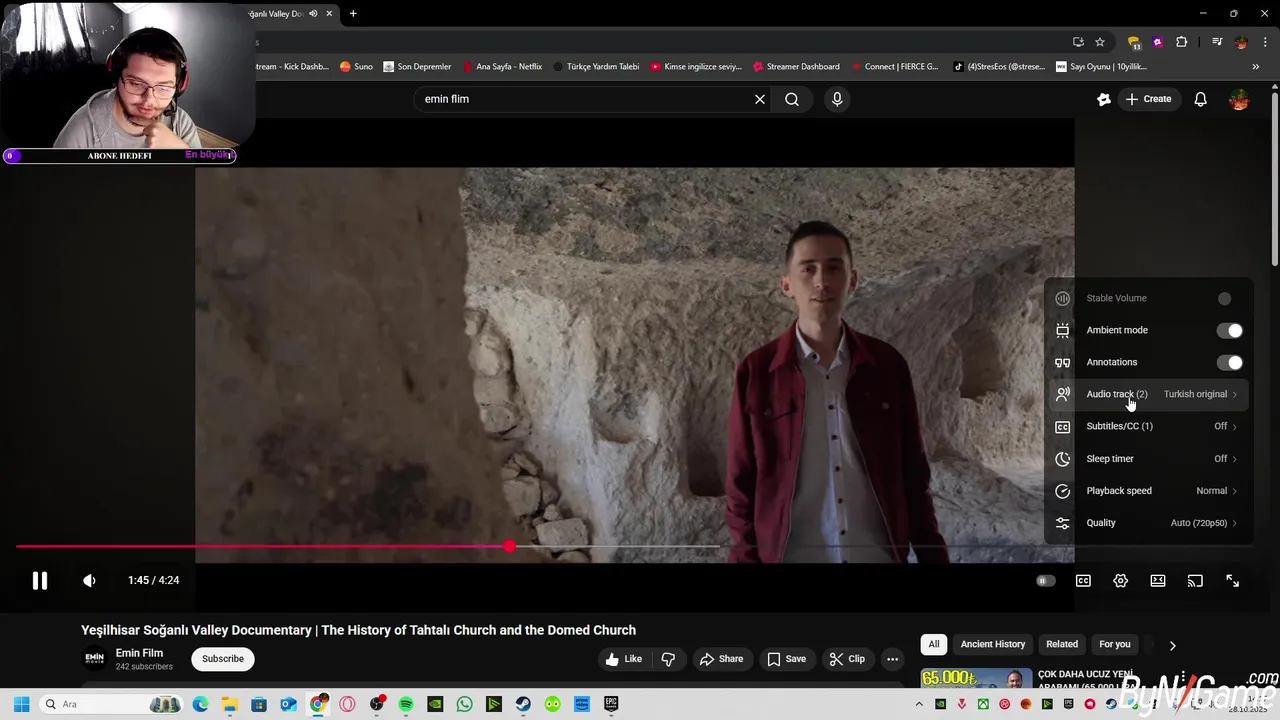Save the video to a playlist
1280x720 pixels.
tap(786, 659)
